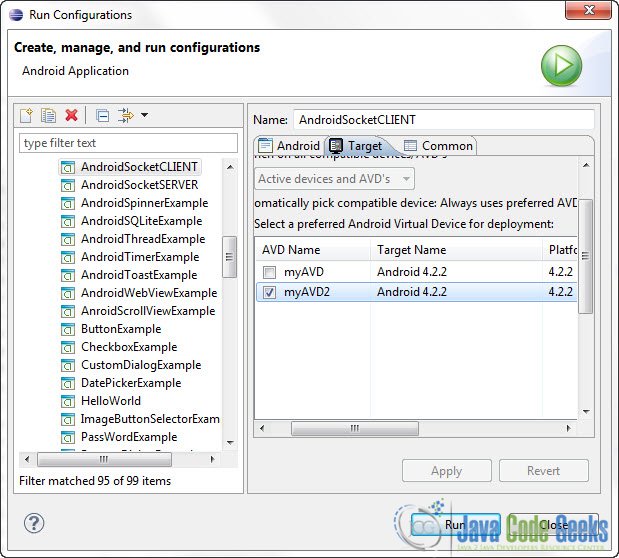Click the ImageButtonSelectorExam configuration icon
619x558 pixels.
pyautogui.click(x=68, y=419)
